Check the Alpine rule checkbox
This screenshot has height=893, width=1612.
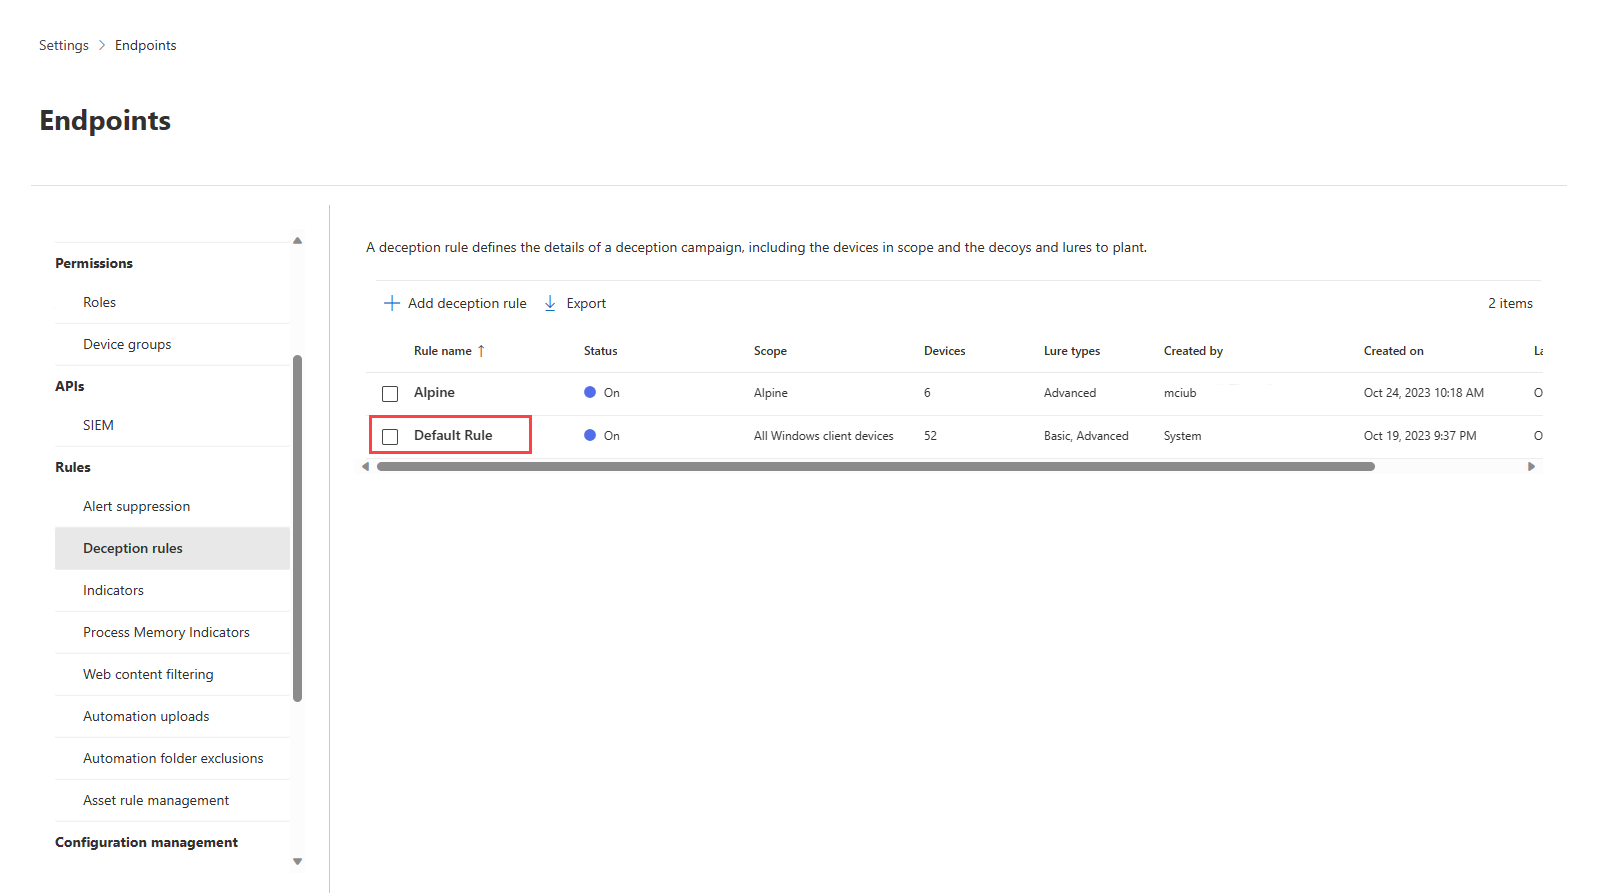coord(390,394)
